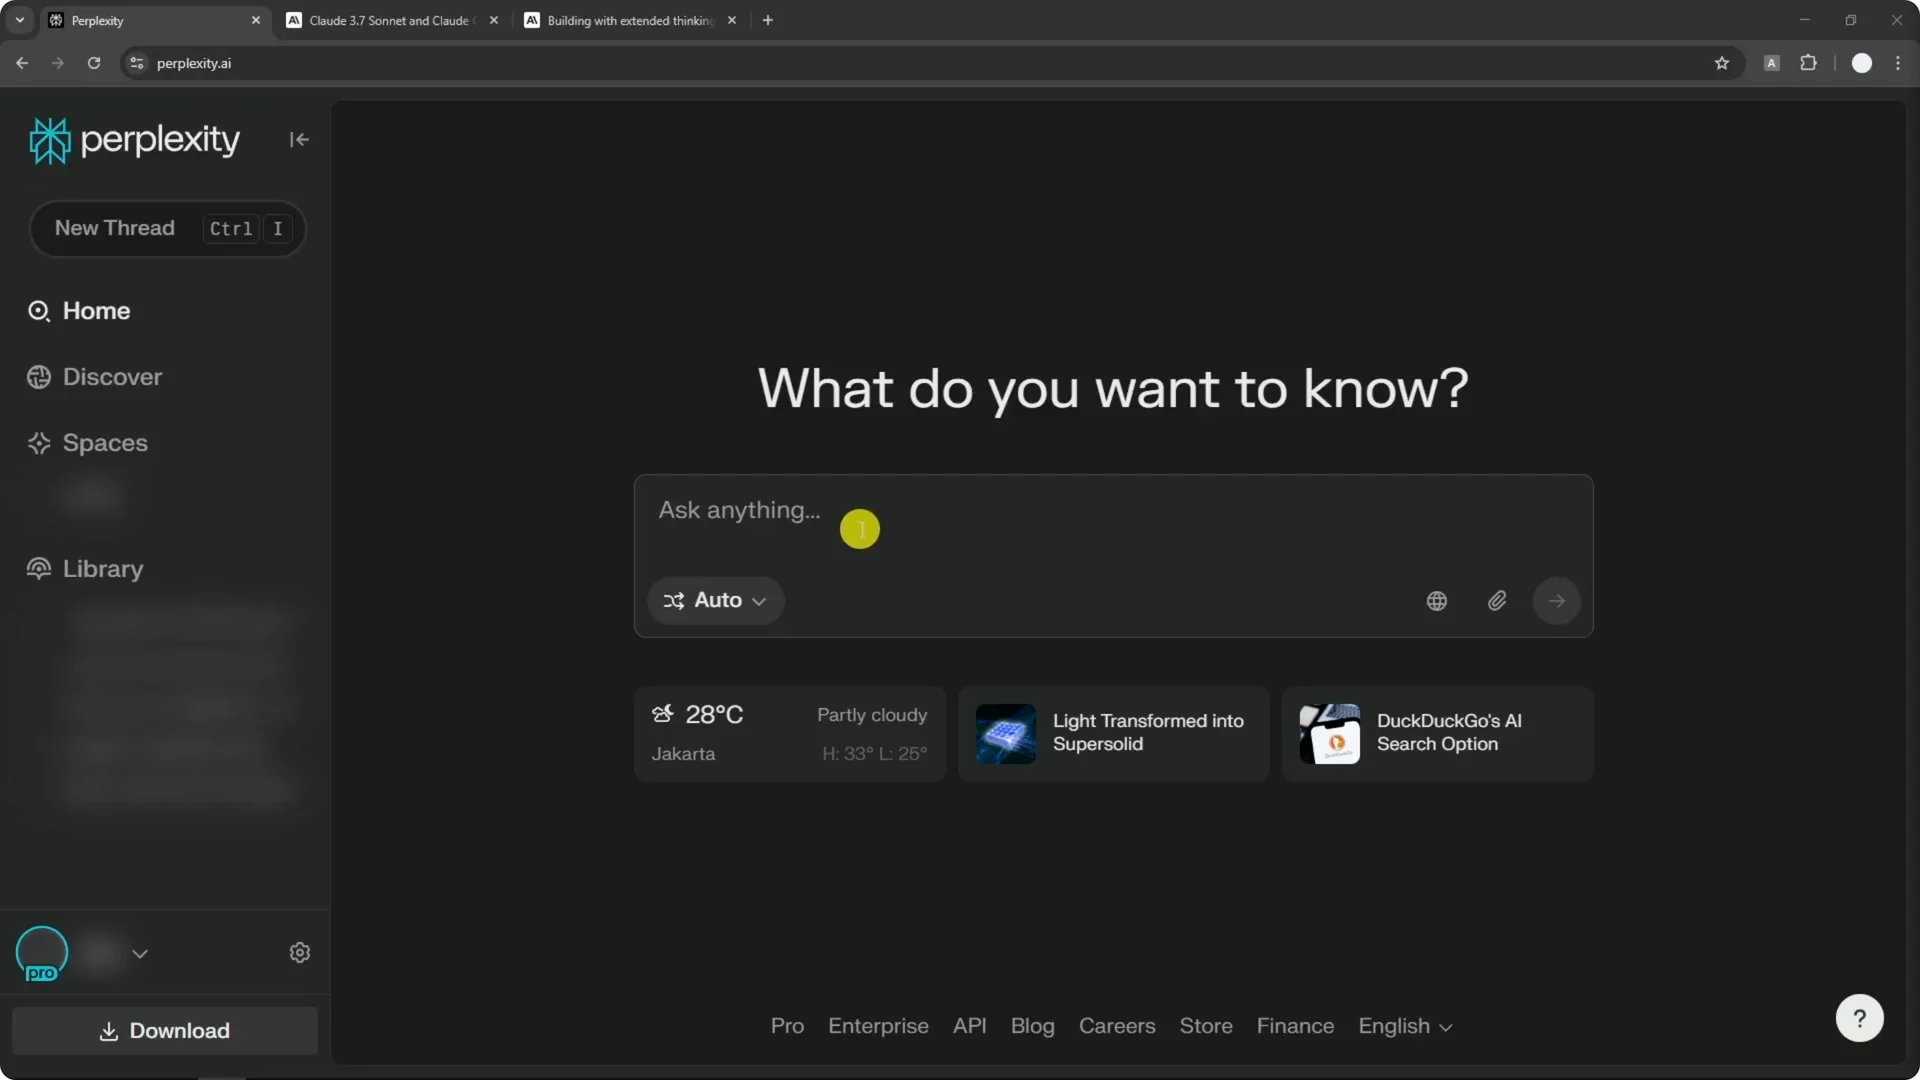Open settings via the gear icon
The height and width of the screenshot is (1080, 1920).
300,953
